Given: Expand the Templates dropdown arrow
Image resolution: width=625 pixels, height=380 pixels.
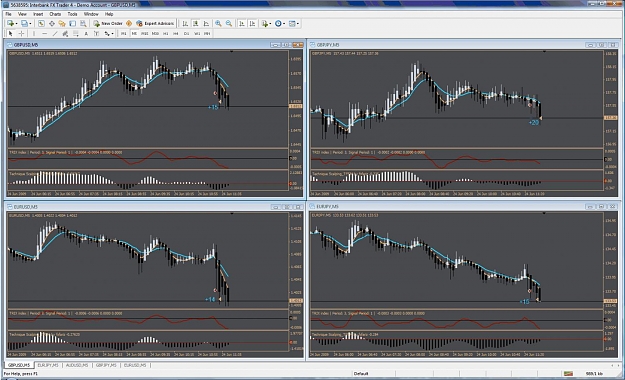Looking at the screenshot, I should [x=298, y=24].
